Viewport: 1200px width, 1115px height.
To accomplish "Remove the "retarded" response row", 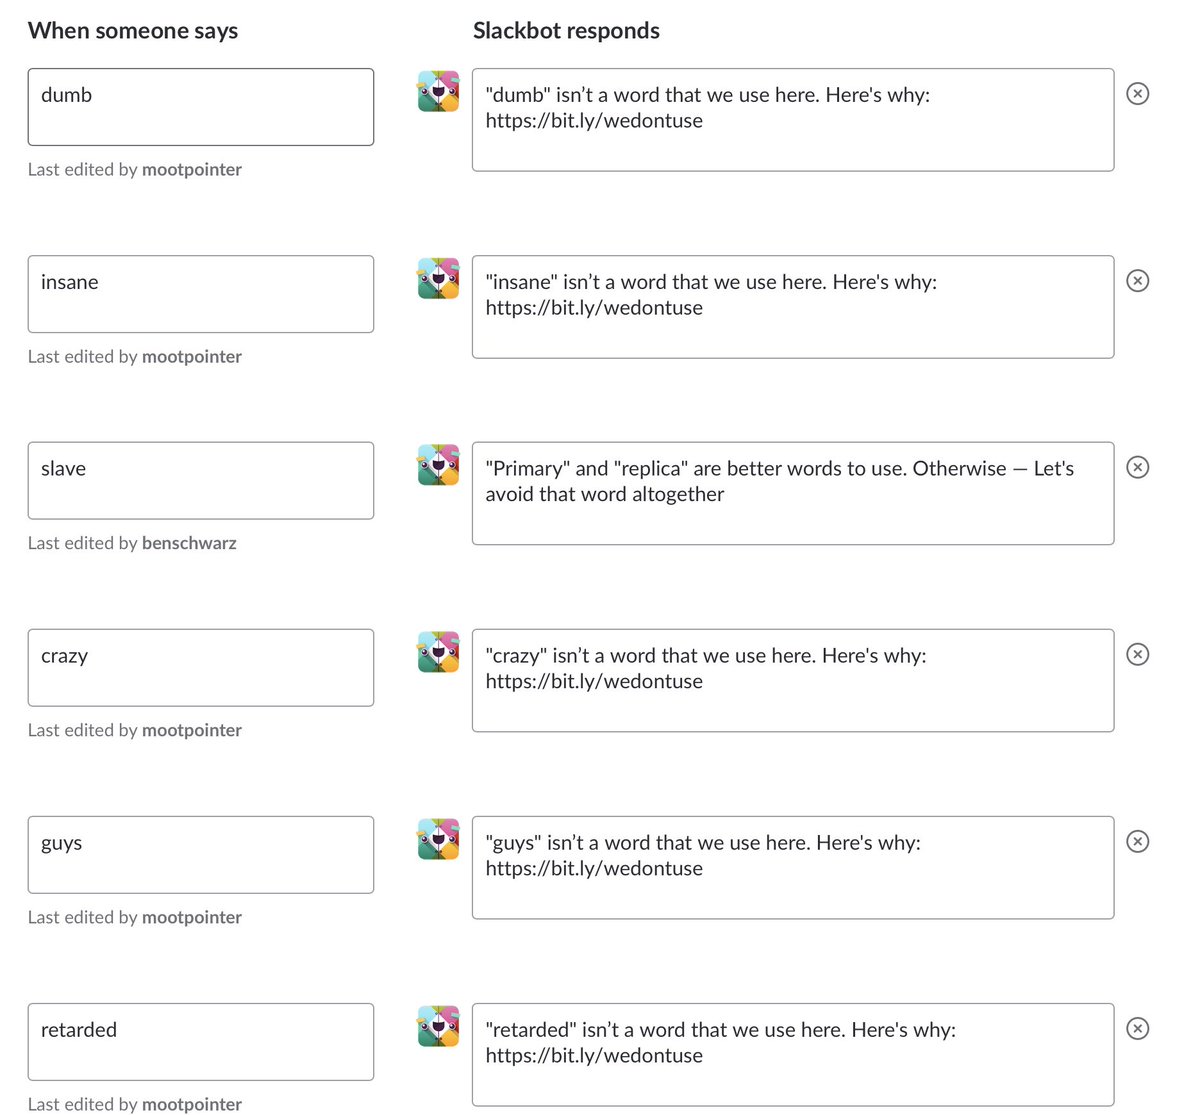I will click(x=1137, y=1029).
